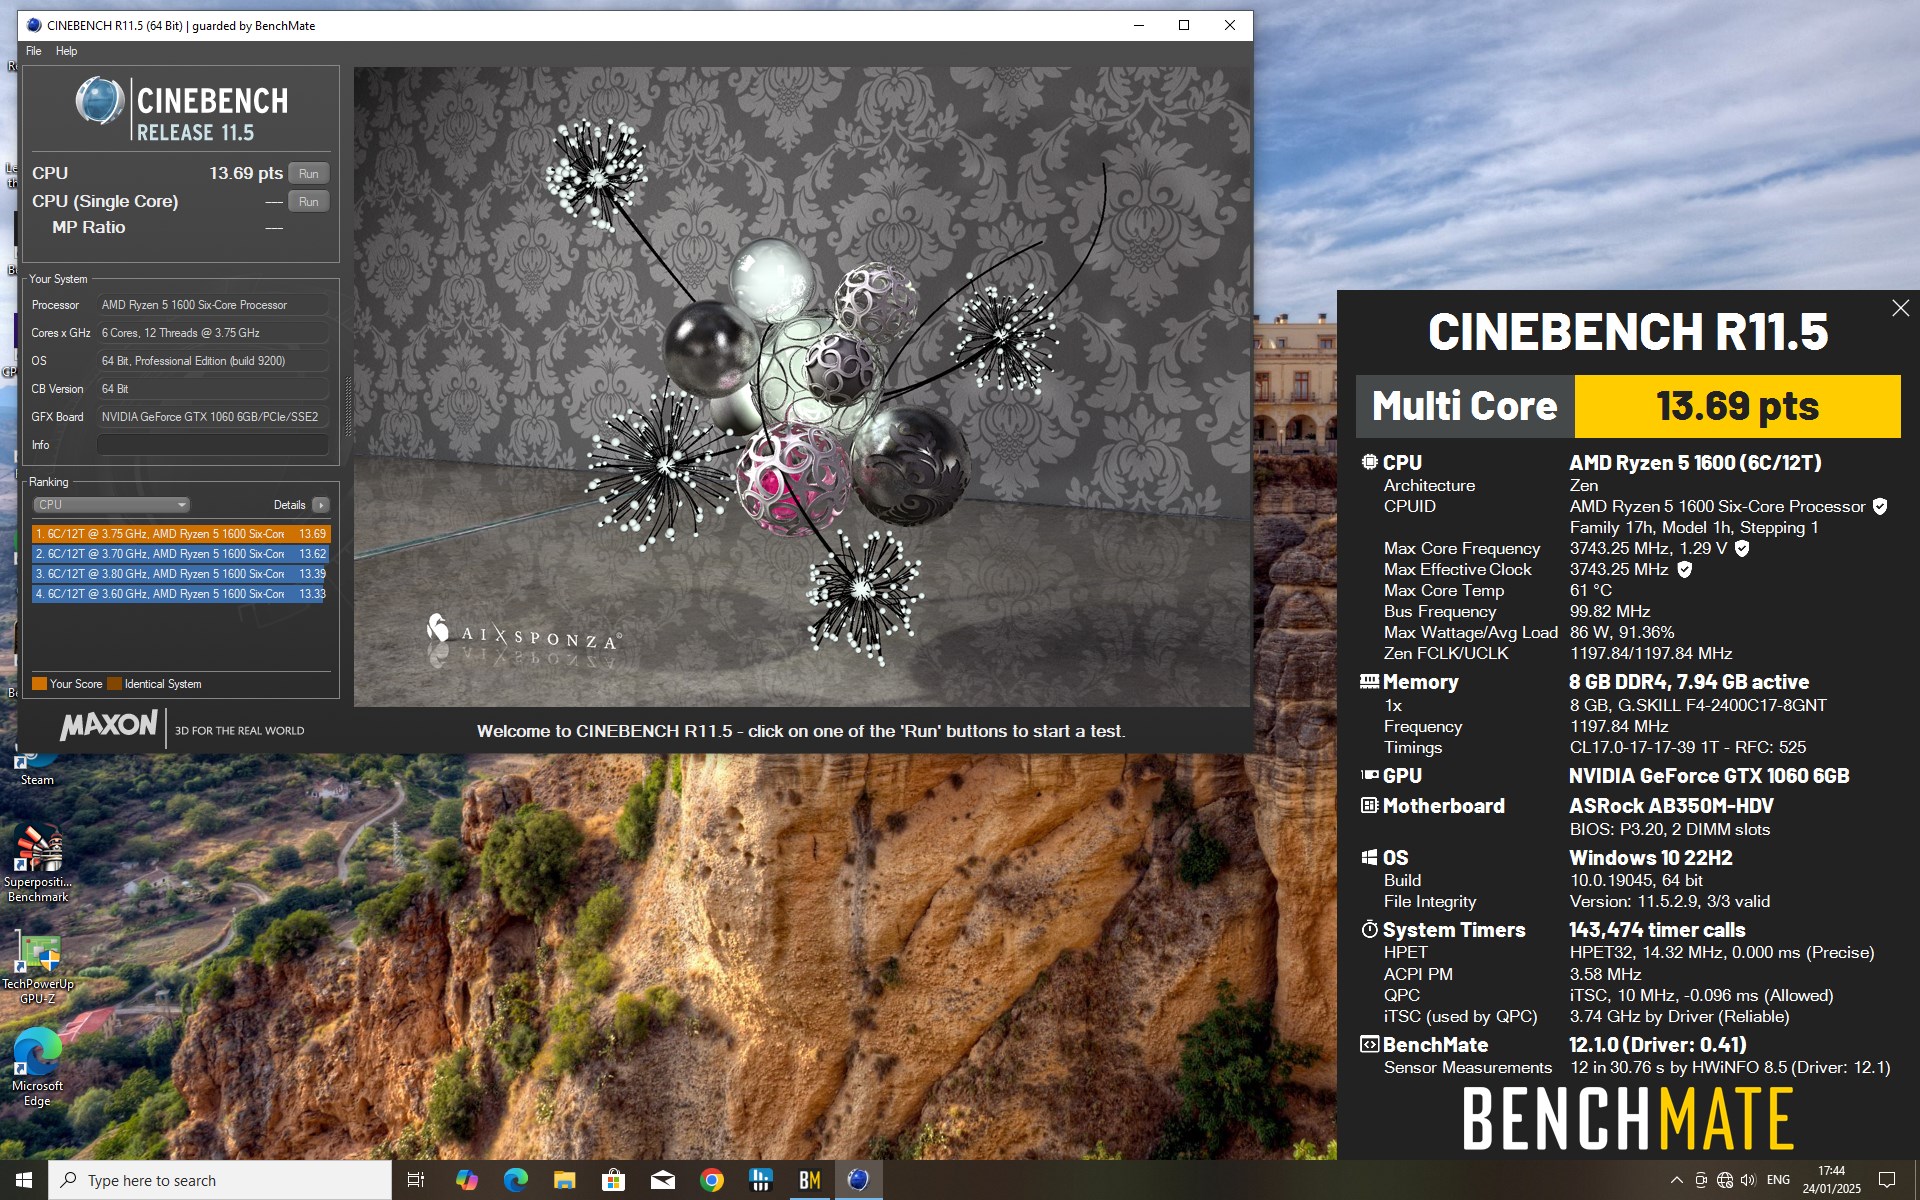Open Google Chrome from the taskbar
Screen dimensions: 1920x1200
pos(712,1180)
